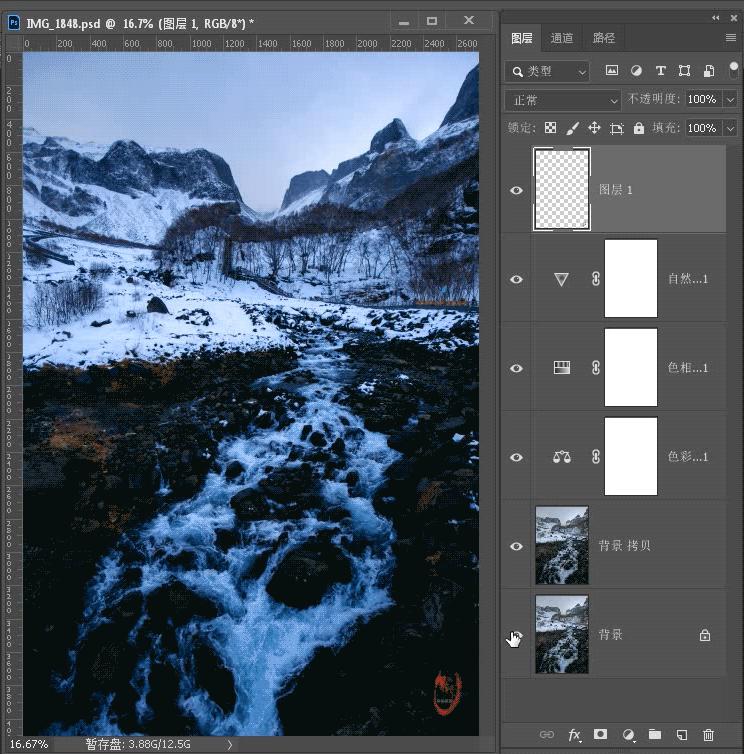The height and width of the screenshot is (754, 744).
Task: Open the 填充 slider arrow
Action: click(x=730, y=128)
